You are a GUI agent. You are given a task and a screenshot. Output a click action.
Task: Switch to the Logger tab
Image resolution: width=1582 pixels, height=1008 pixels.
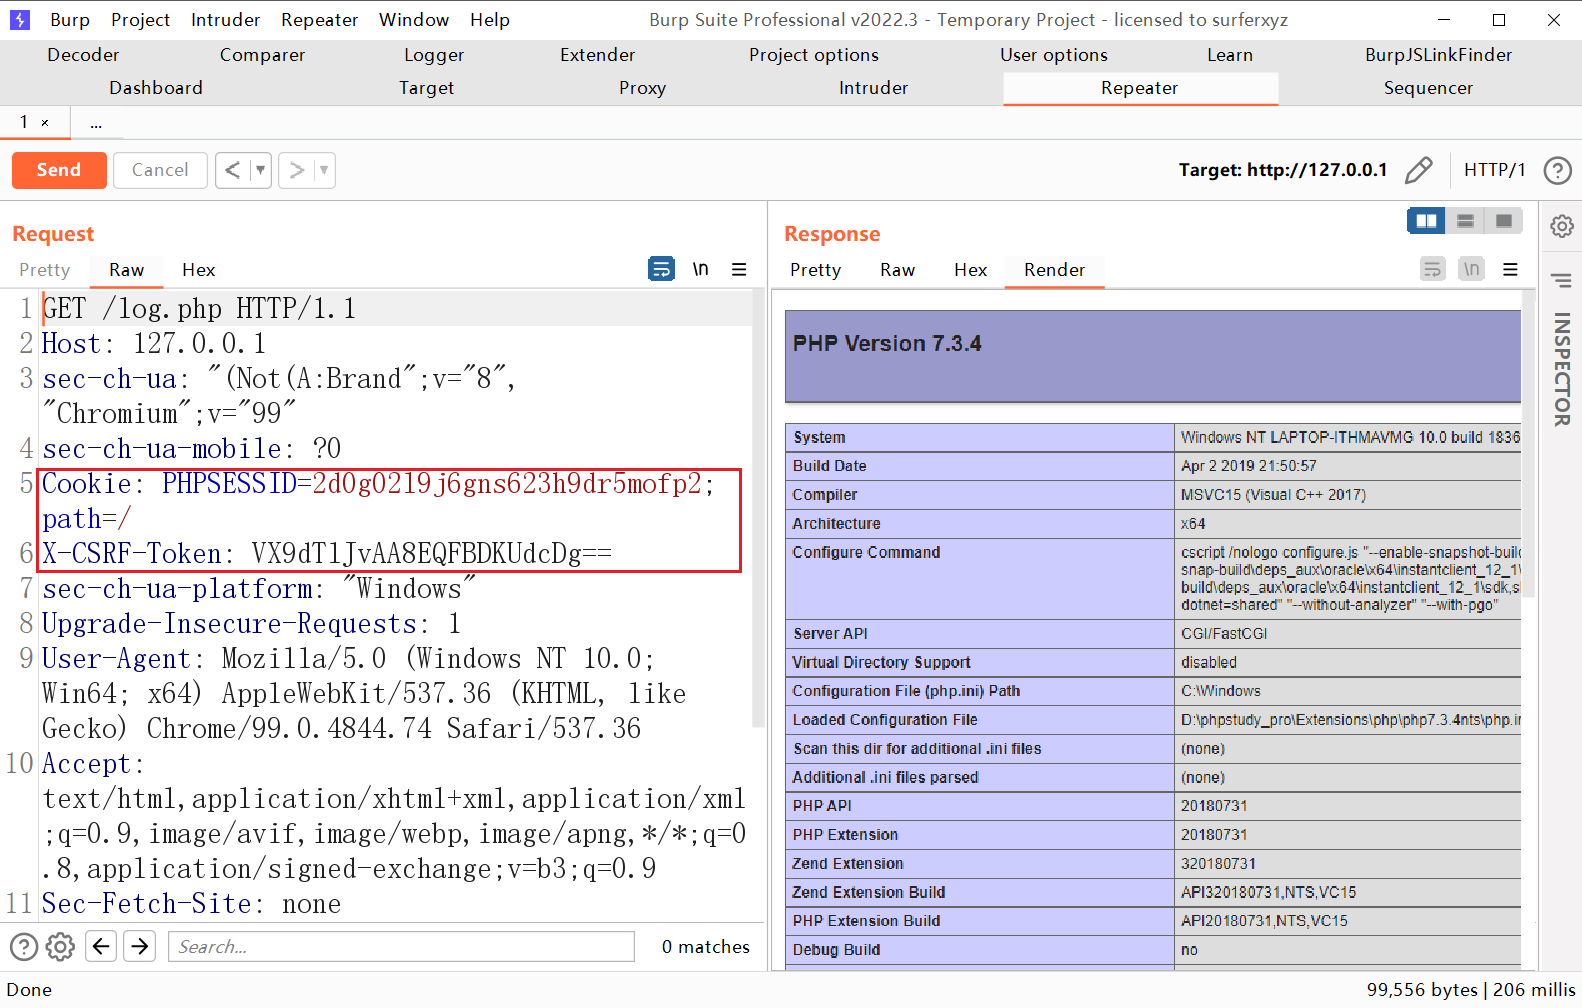pos(434,55)
